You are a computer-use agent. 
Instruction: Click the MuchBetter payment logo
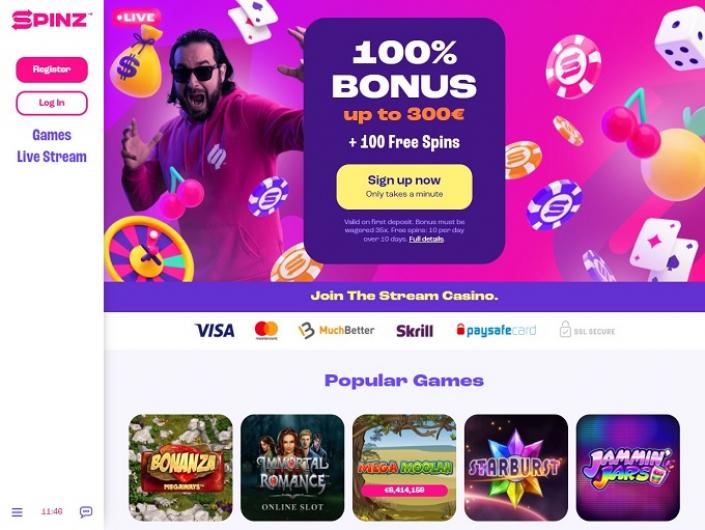click(x=336, y=330)
